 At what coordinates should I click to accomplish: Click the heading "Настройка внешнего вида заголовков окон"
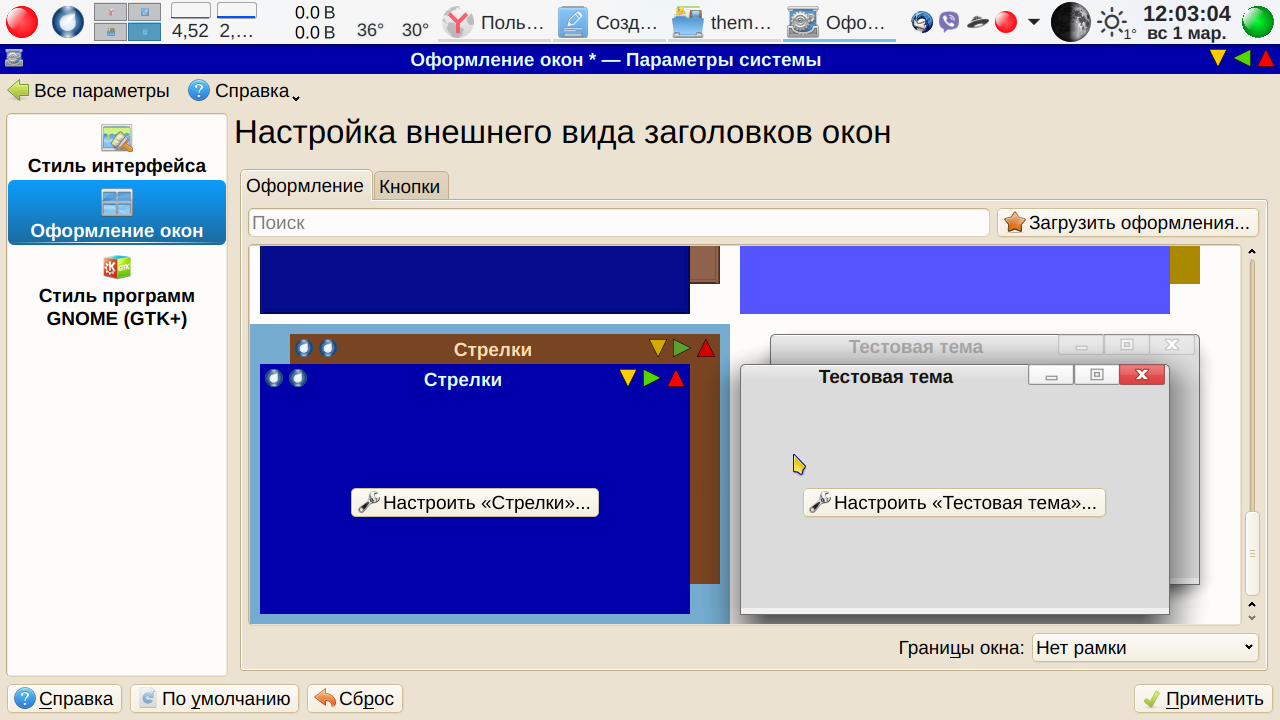click(562, 132)
